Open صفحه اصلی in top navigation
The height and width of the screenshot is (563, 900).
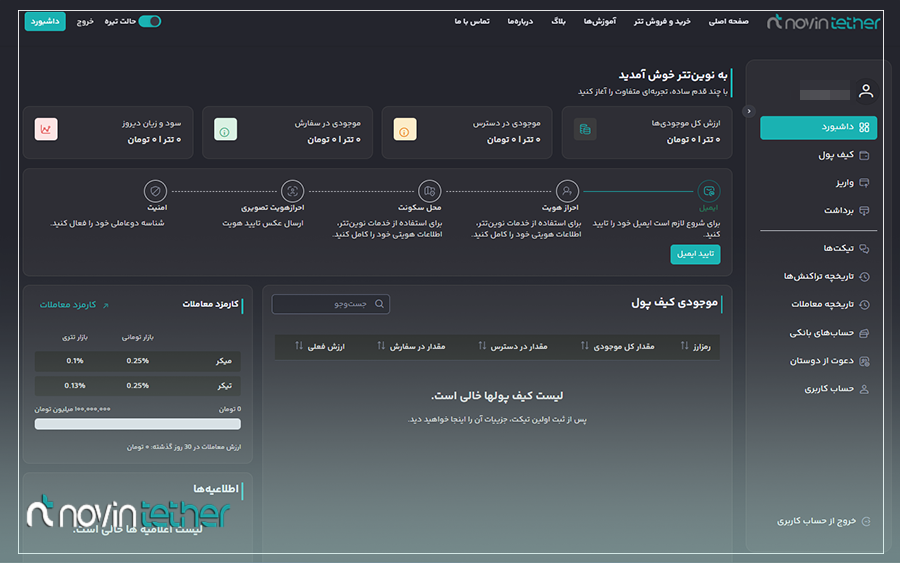pyautogui.click(x=728, y=21)
